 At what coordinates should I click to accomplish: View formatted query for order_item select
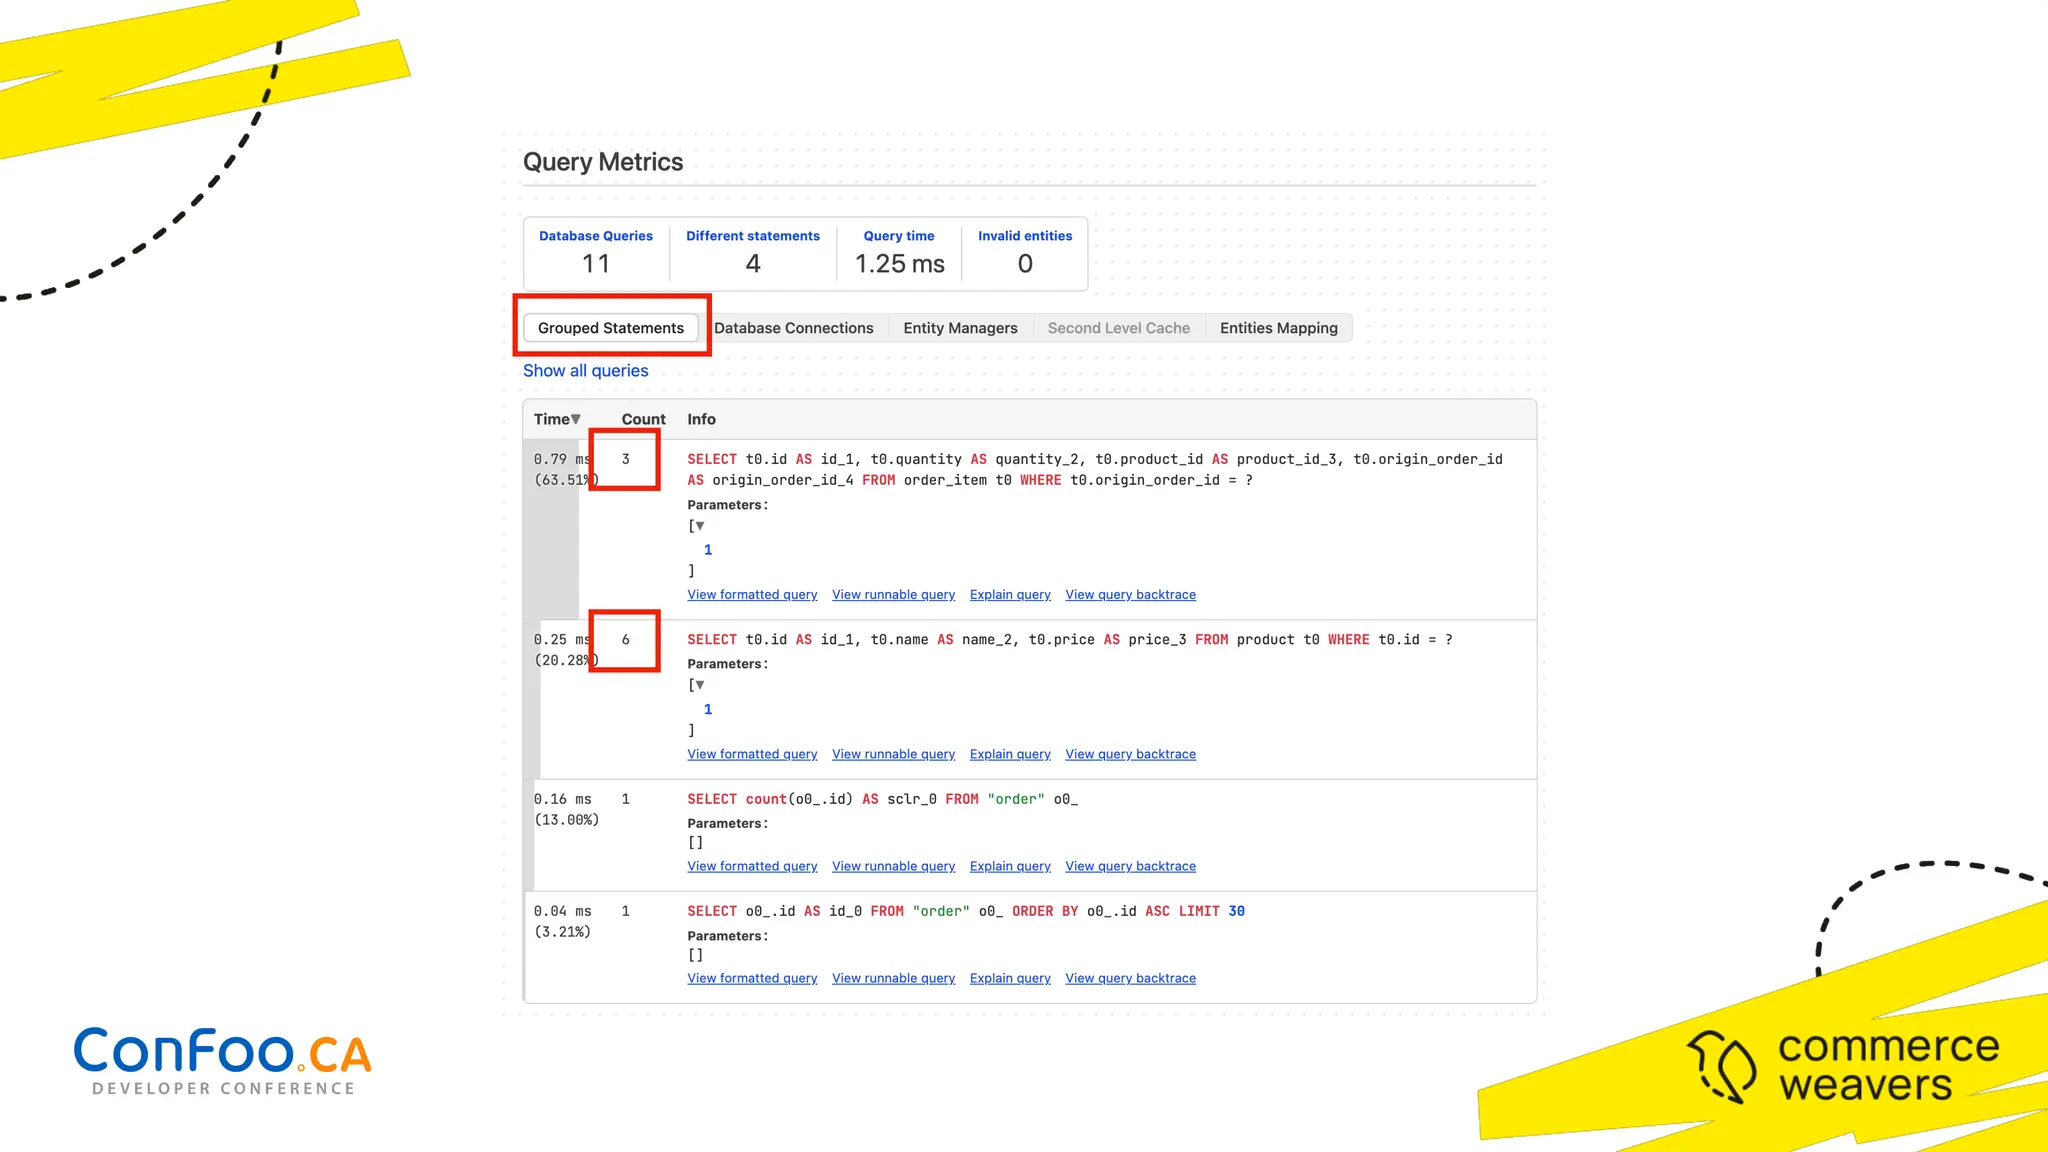pyautogui.click(x=752, y=595)
